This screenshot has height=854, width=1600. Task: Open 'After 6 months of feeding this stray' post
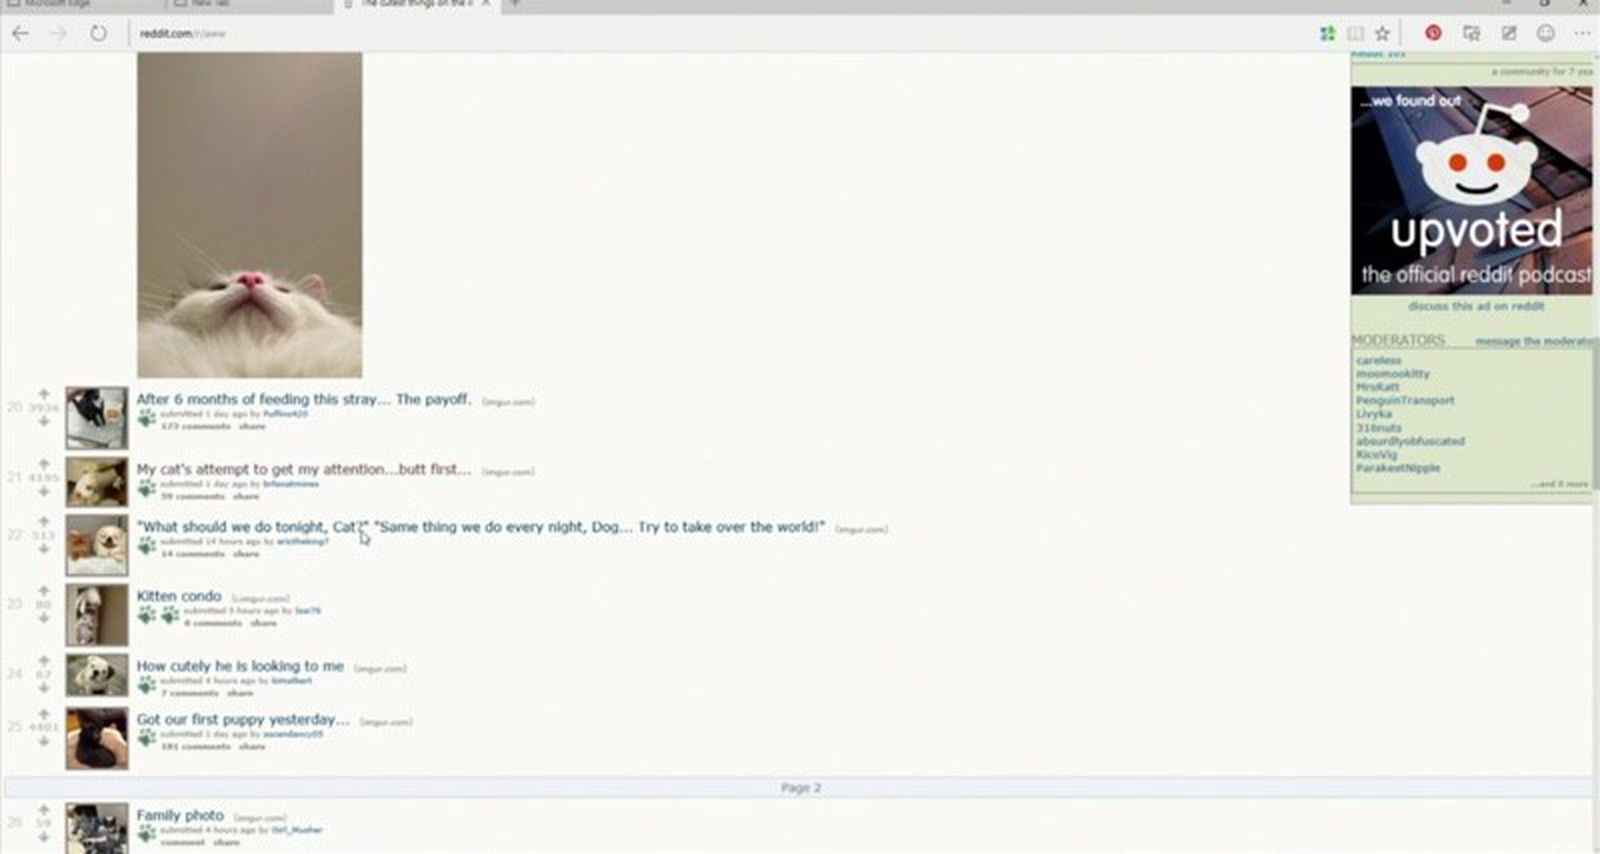(x=303, y=399)
